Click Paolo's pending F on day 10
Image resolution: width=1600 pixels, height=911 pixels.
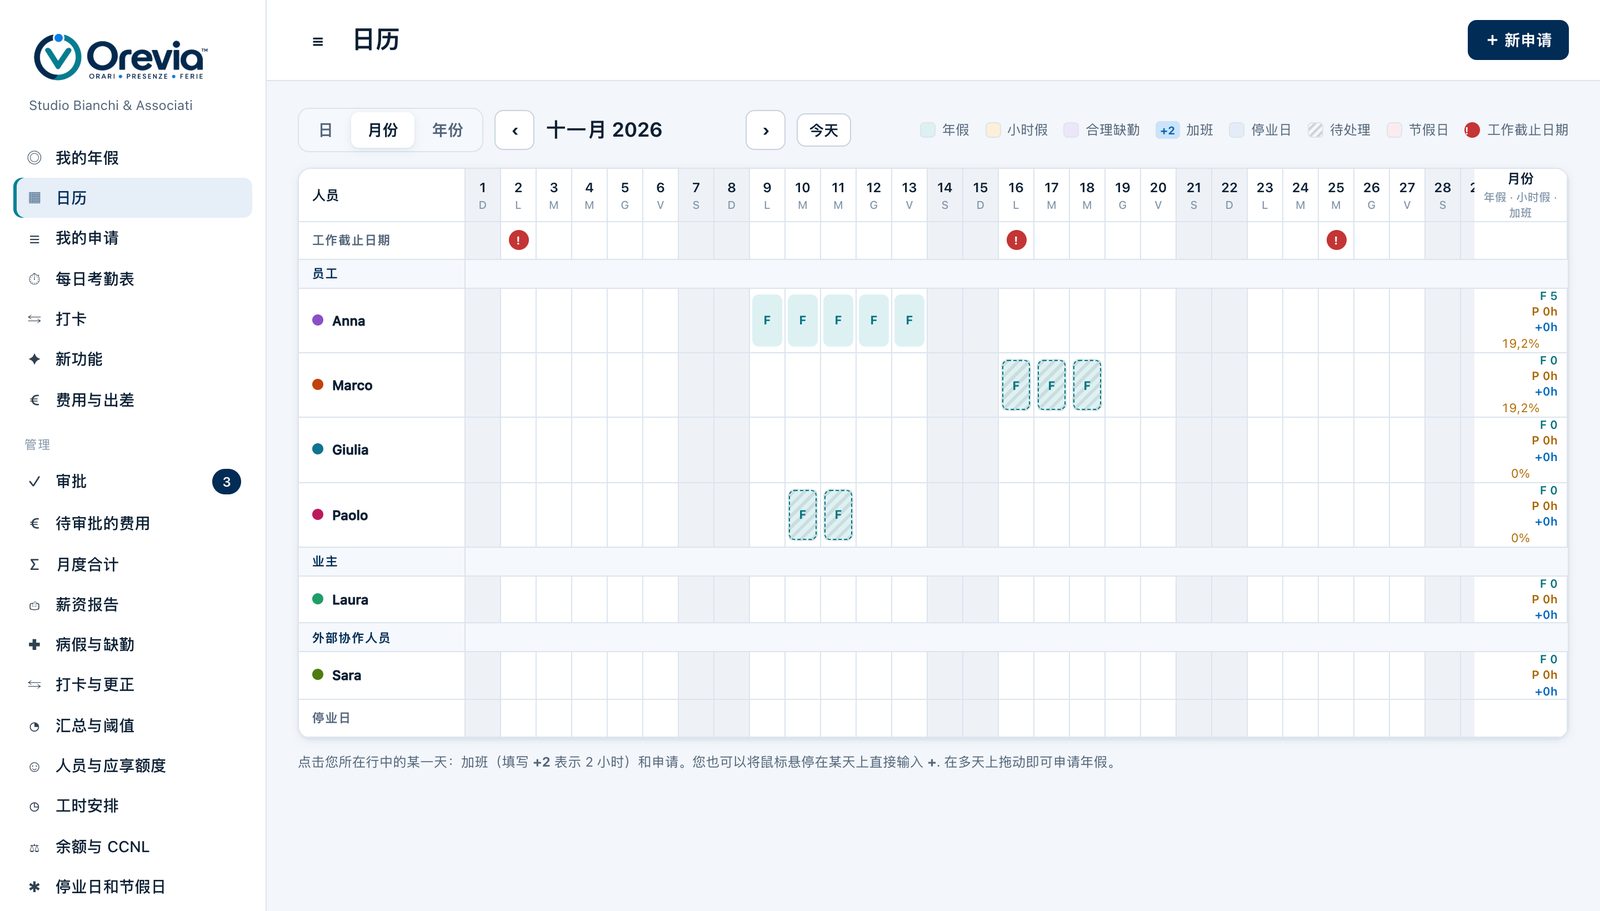(x=803, y=515)
